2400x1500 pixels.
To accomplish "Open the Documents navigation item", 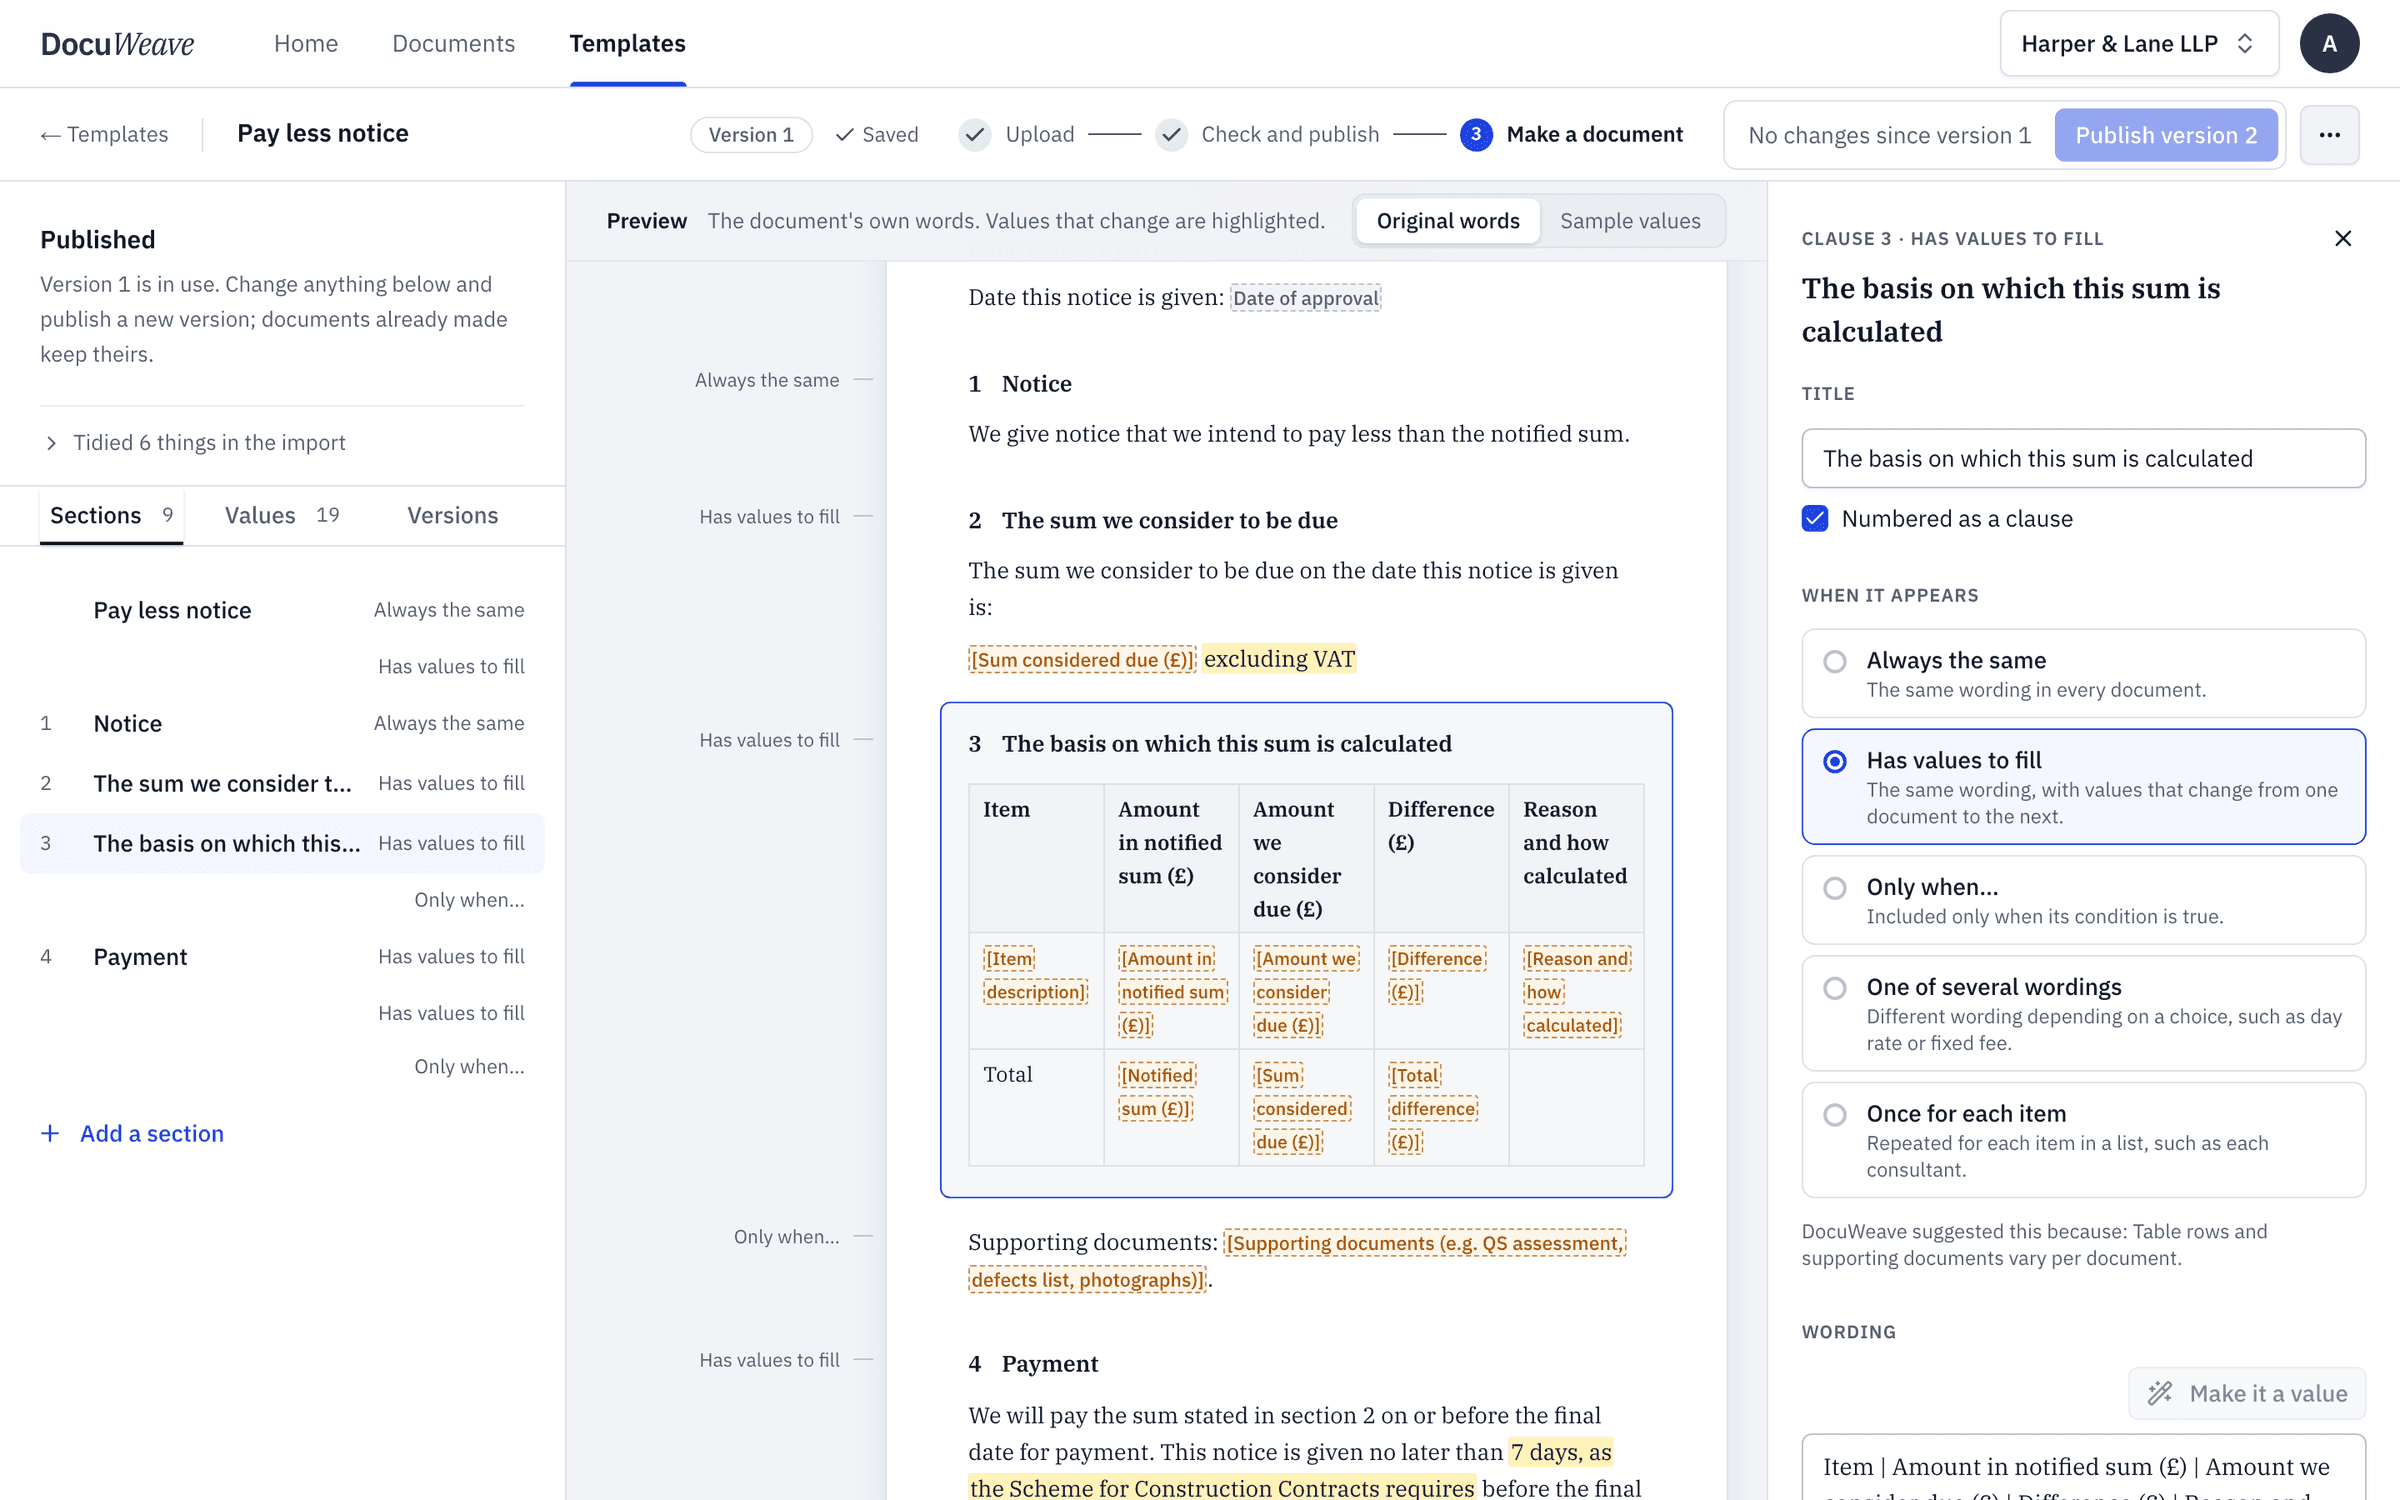I will [x=453, y=44].
